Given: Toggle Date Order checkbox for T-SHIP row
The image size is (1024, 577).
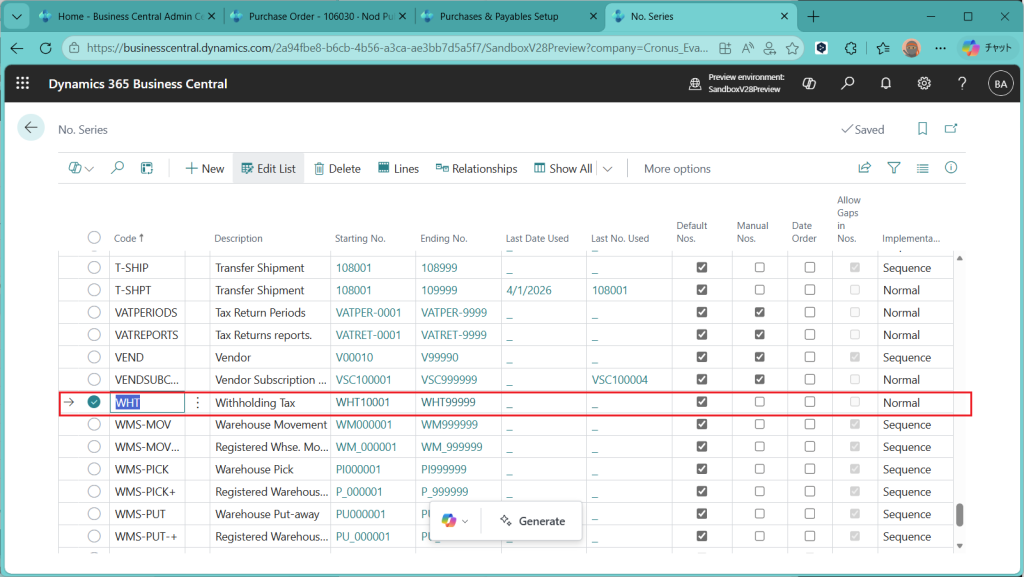Looking at the screenshot, I should tap(809, 268).
